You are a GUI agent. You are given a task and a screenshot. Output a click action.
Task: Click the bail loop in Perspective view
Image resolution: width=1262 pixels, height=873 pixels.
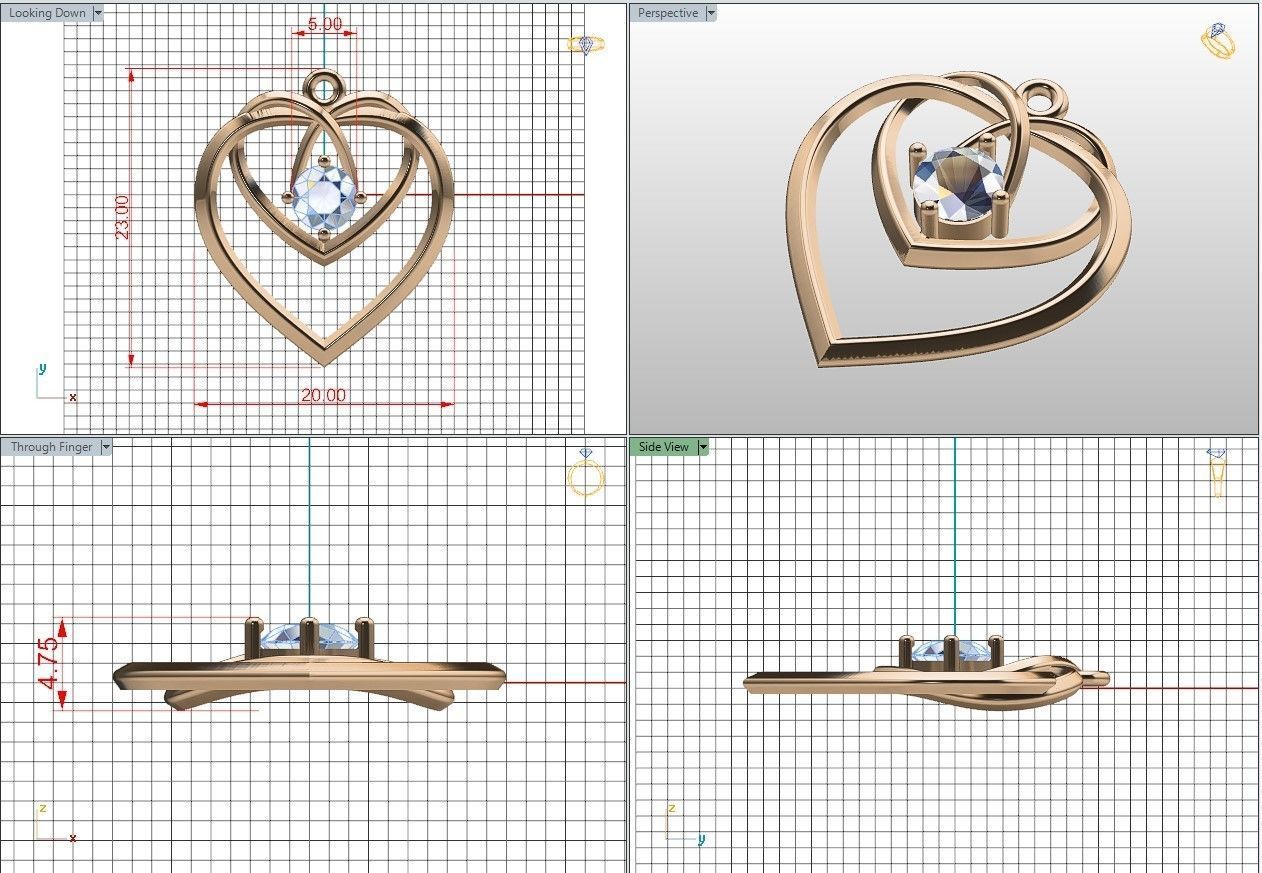(1043, 100)
